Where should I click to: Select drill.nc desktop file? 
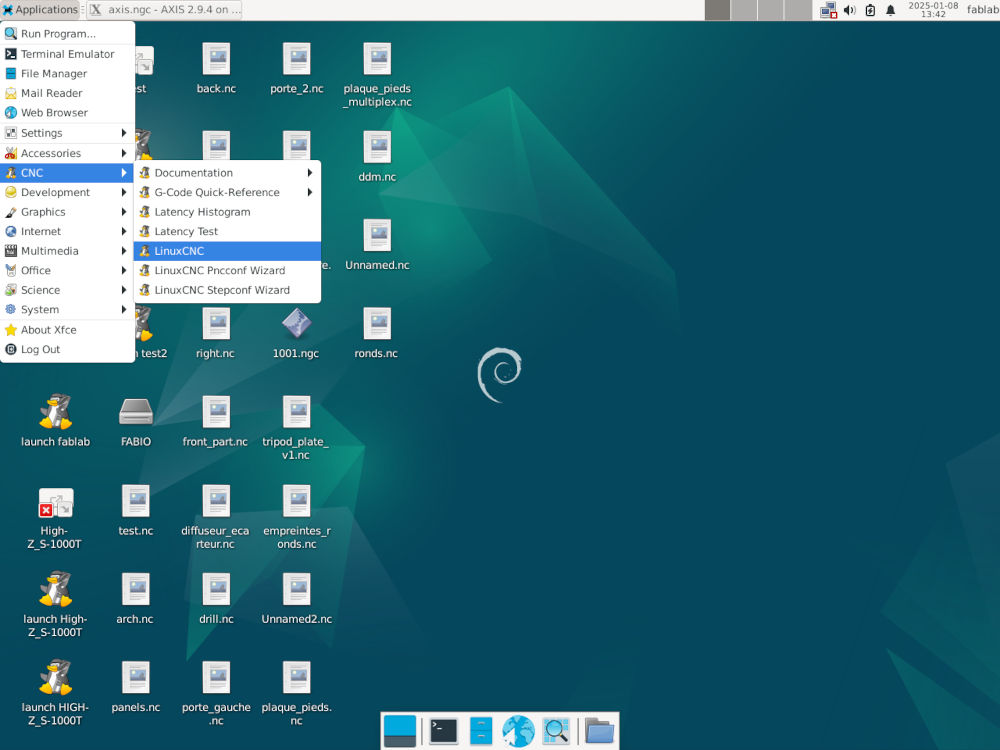216,589
